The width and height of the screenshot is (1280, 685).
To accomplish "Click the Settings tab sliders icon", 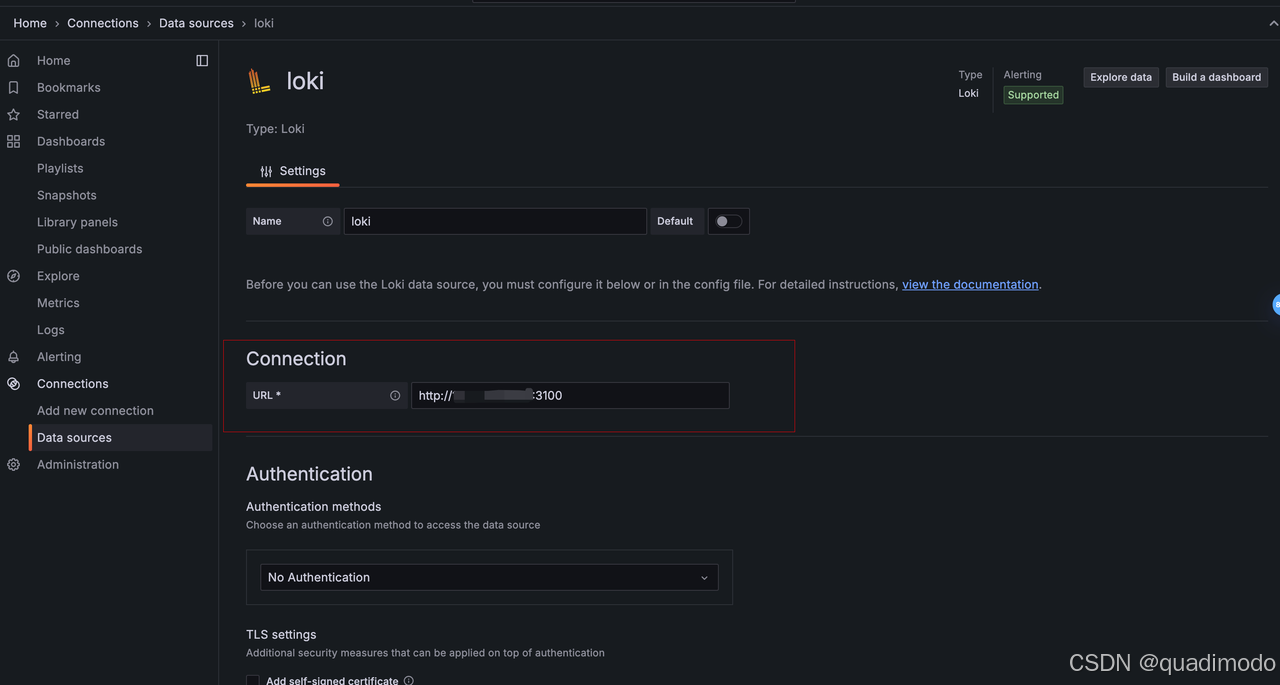I will 266,171.
